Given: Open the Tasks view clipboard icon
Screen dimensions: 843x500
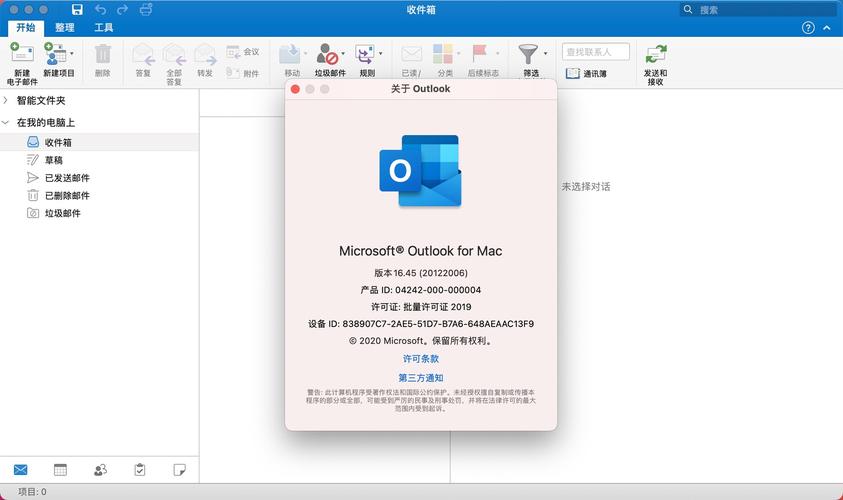Looking at the screenshot, I should (x=140, y=469).
